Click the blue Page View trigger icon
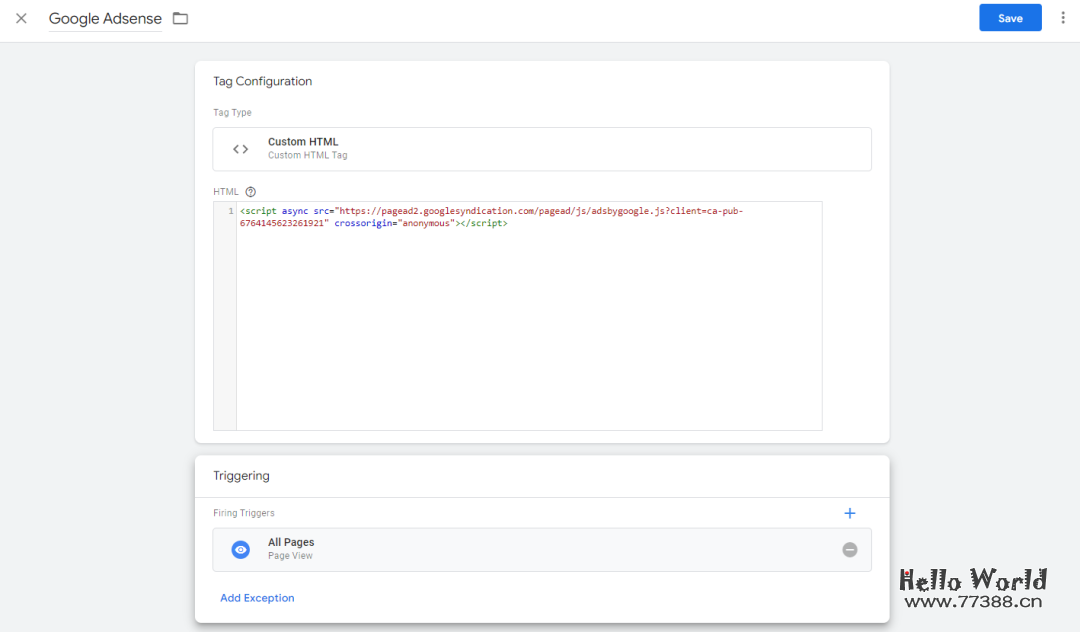 [240, 549]
